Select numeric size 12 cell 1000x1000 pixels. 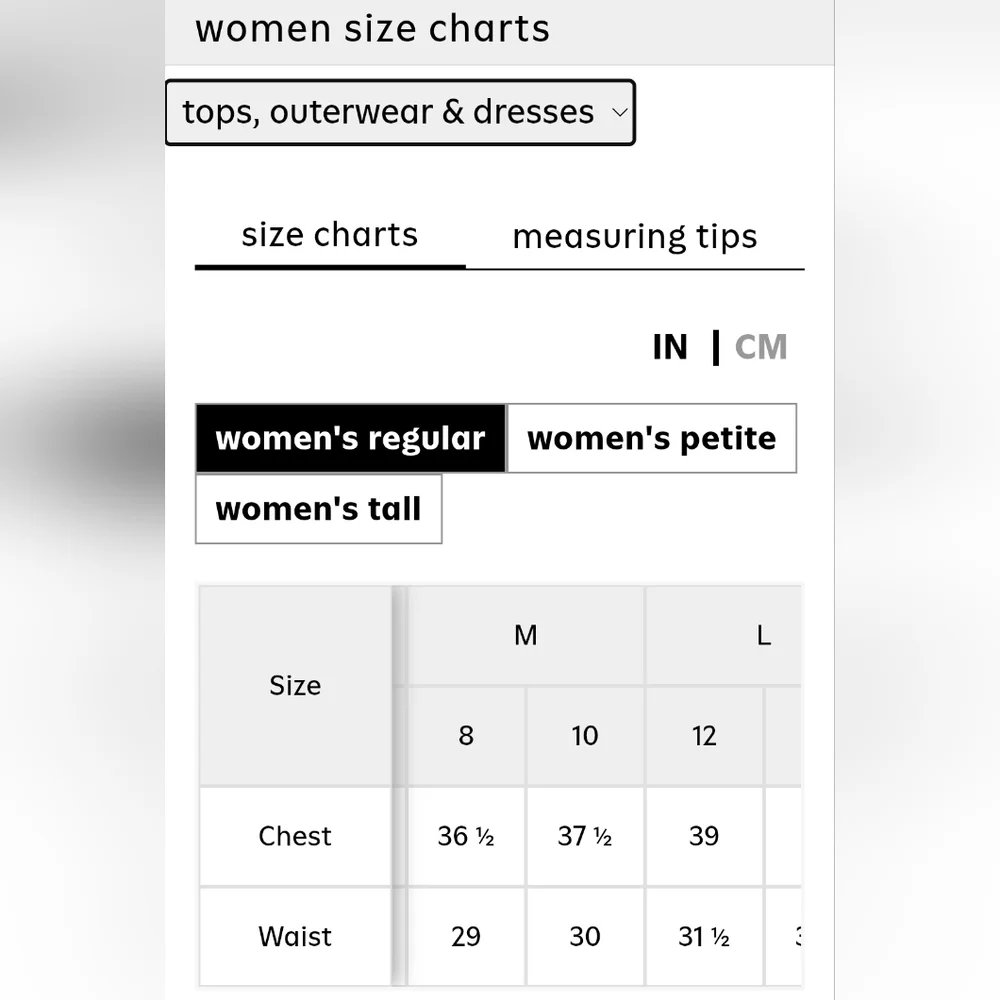pyautogui.click(x=704, y=736)
